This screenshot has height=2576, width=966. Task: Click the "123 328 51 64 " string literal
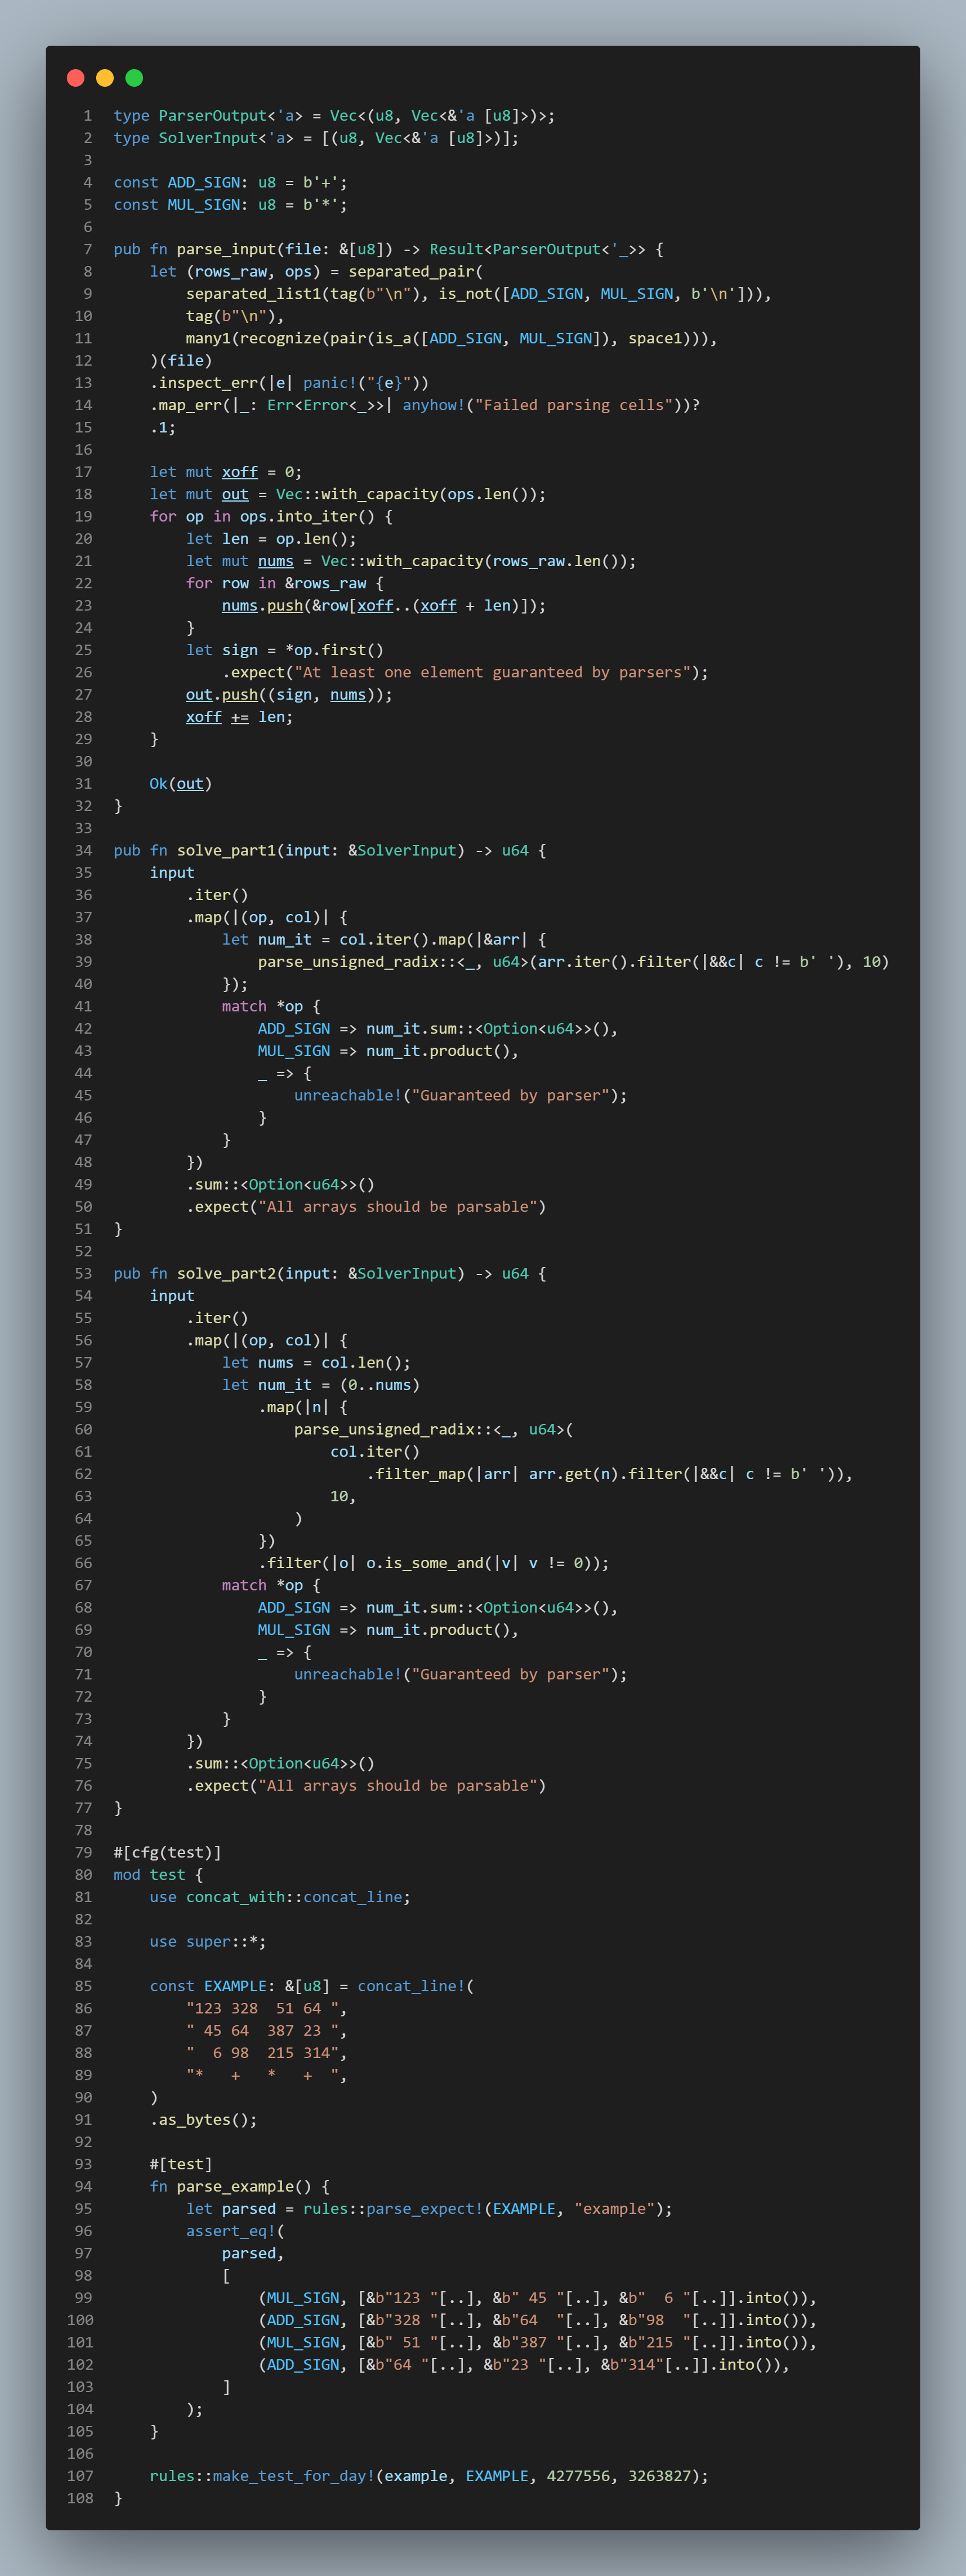tap(262, 2008)
